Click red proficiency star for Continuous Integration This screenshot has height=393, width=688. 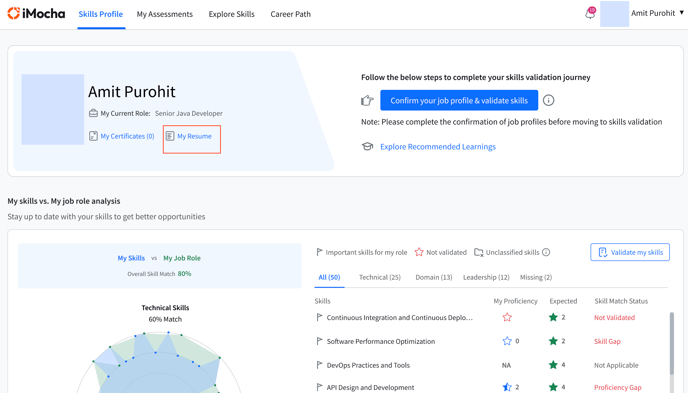coord(507,317)
